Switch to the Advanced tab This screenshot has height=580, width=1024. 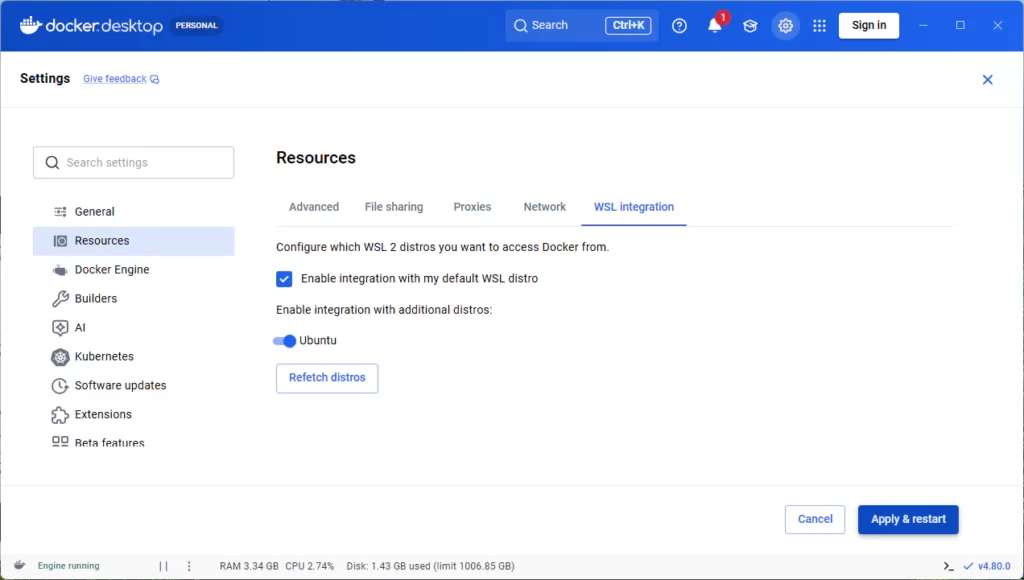tap(314, 207)
